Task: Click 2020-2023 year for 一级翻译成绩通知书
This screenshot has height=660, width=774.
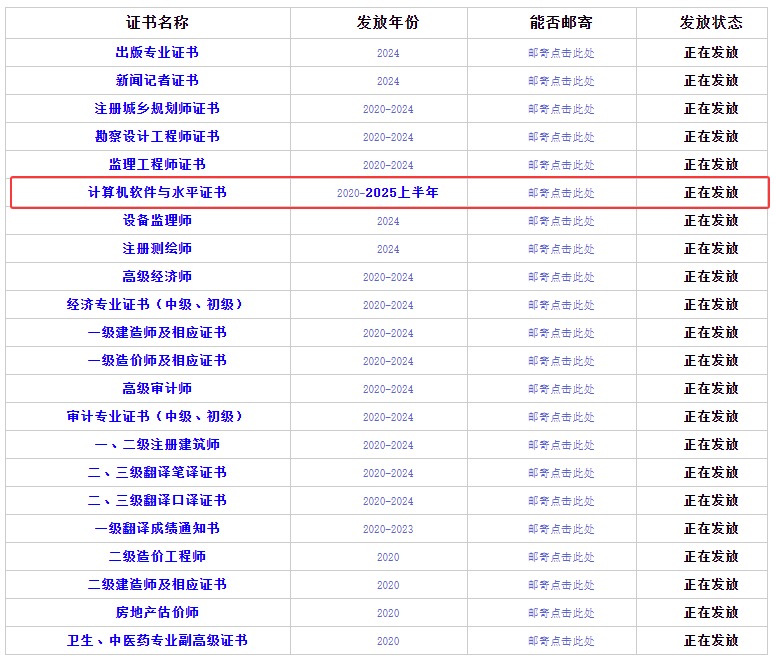Action: click(388, 529)
